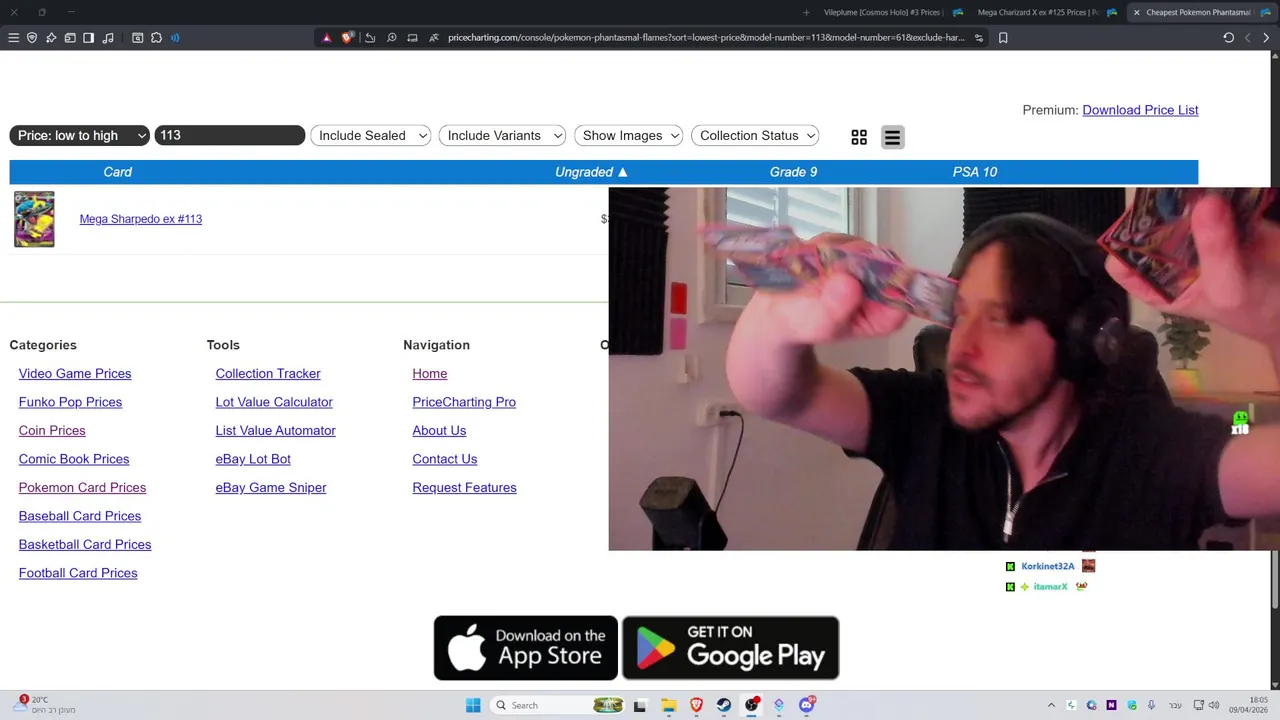The width and height of the screenshot is (1280, 720).
Task: Click the microphone tray icon
Action: point(1151,705)
